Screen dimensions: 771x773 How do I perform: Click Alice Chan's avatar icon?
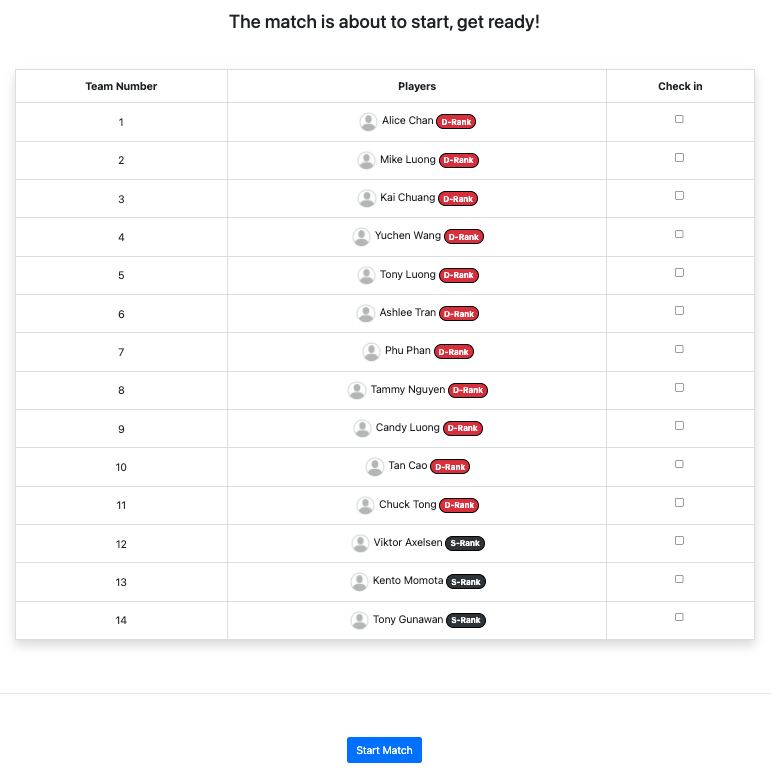tap(368, 122)
